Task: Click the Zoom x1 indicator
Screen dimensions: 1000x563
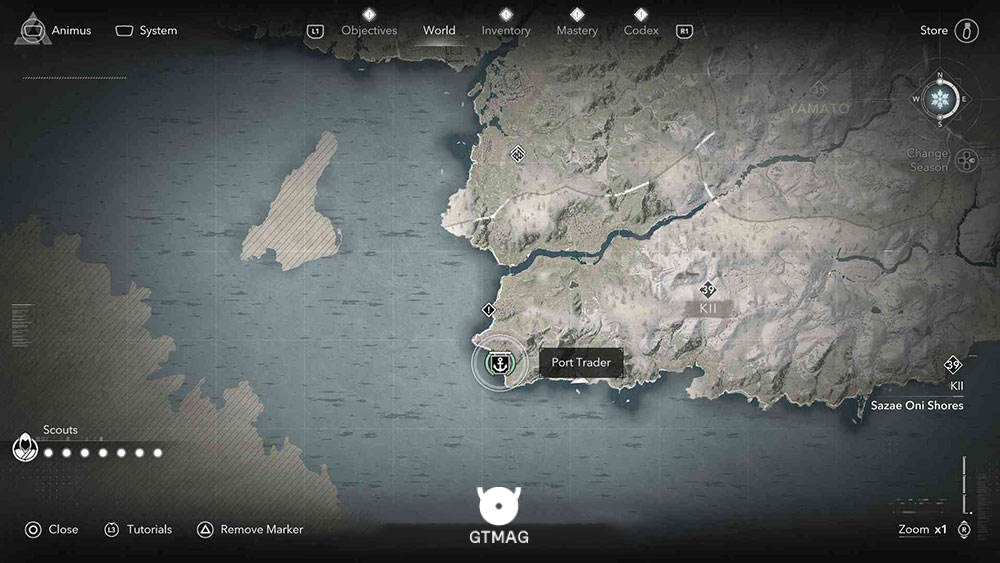Action: (922, 529)
